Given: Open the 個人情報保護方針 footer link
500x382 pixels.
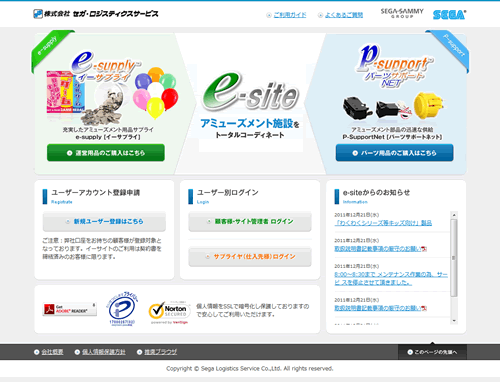Looking at the screenshot, I should coord(104,352).
